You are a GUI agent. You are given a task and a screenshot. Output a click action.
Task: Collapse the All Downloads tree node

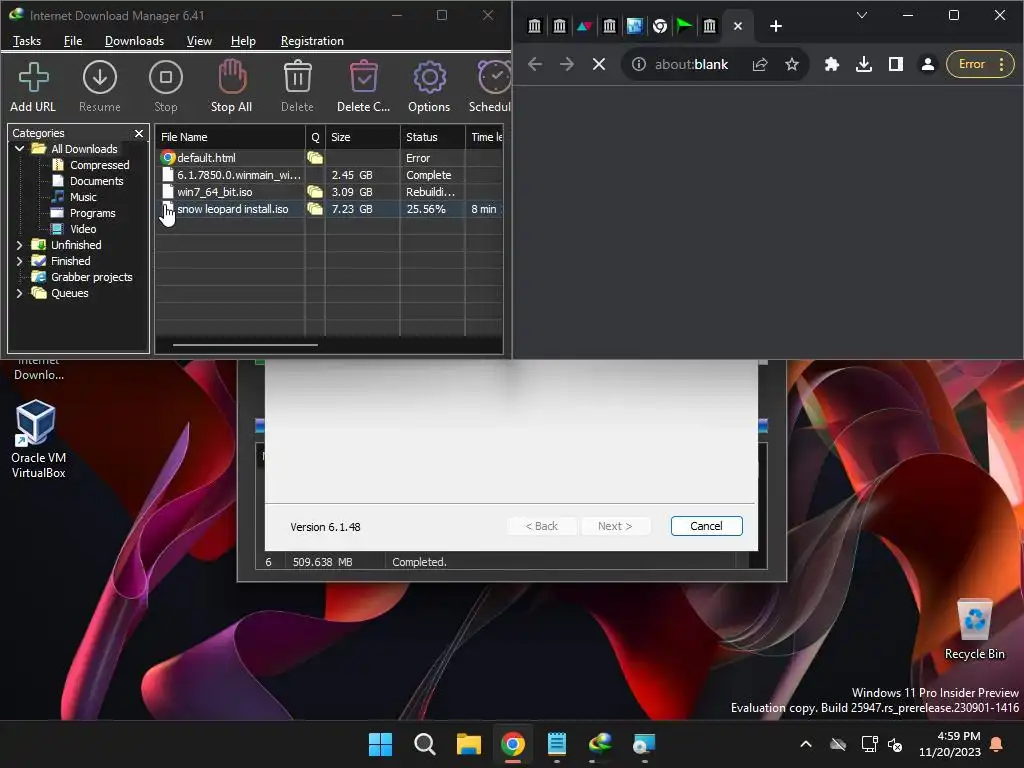pos(19,149)
